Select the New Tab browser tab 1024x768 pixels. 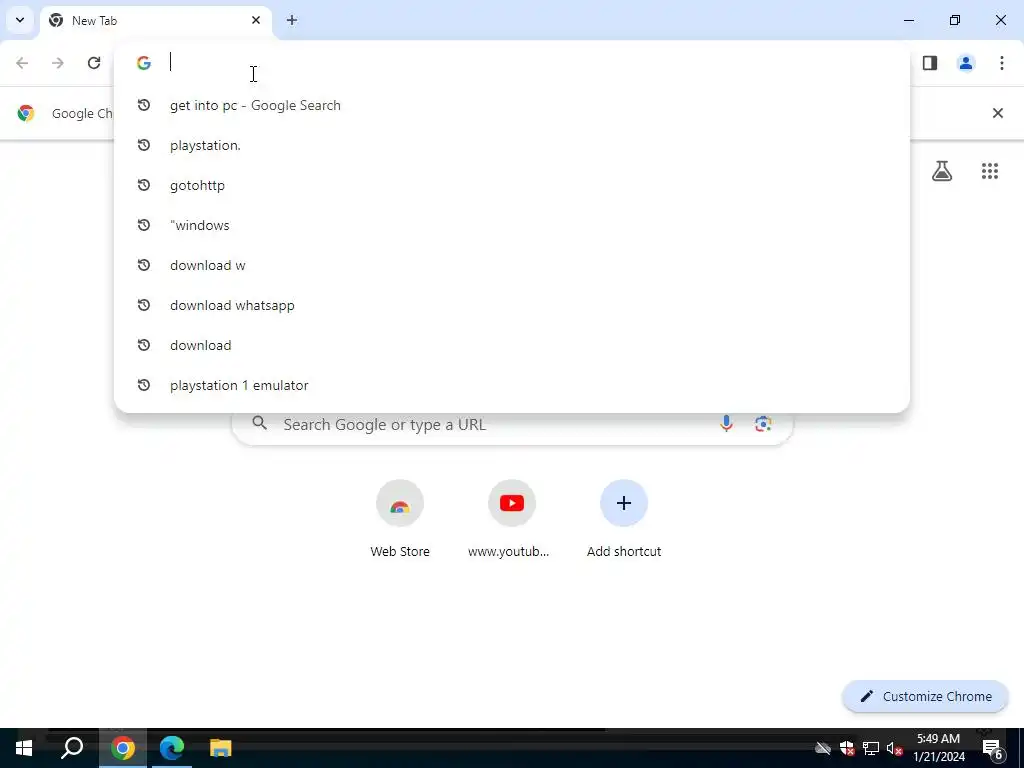156,21
